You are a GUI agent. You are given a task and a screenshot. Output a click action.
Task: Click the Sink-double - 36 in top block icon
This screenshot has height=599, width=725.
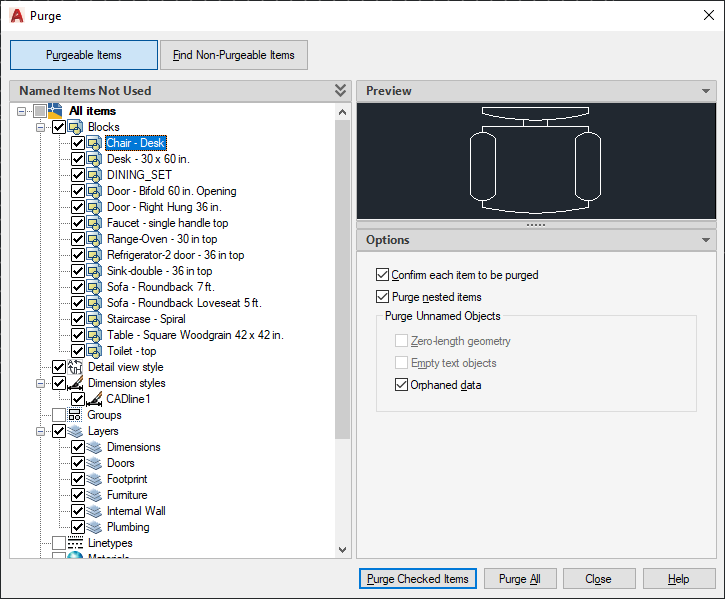94,271
